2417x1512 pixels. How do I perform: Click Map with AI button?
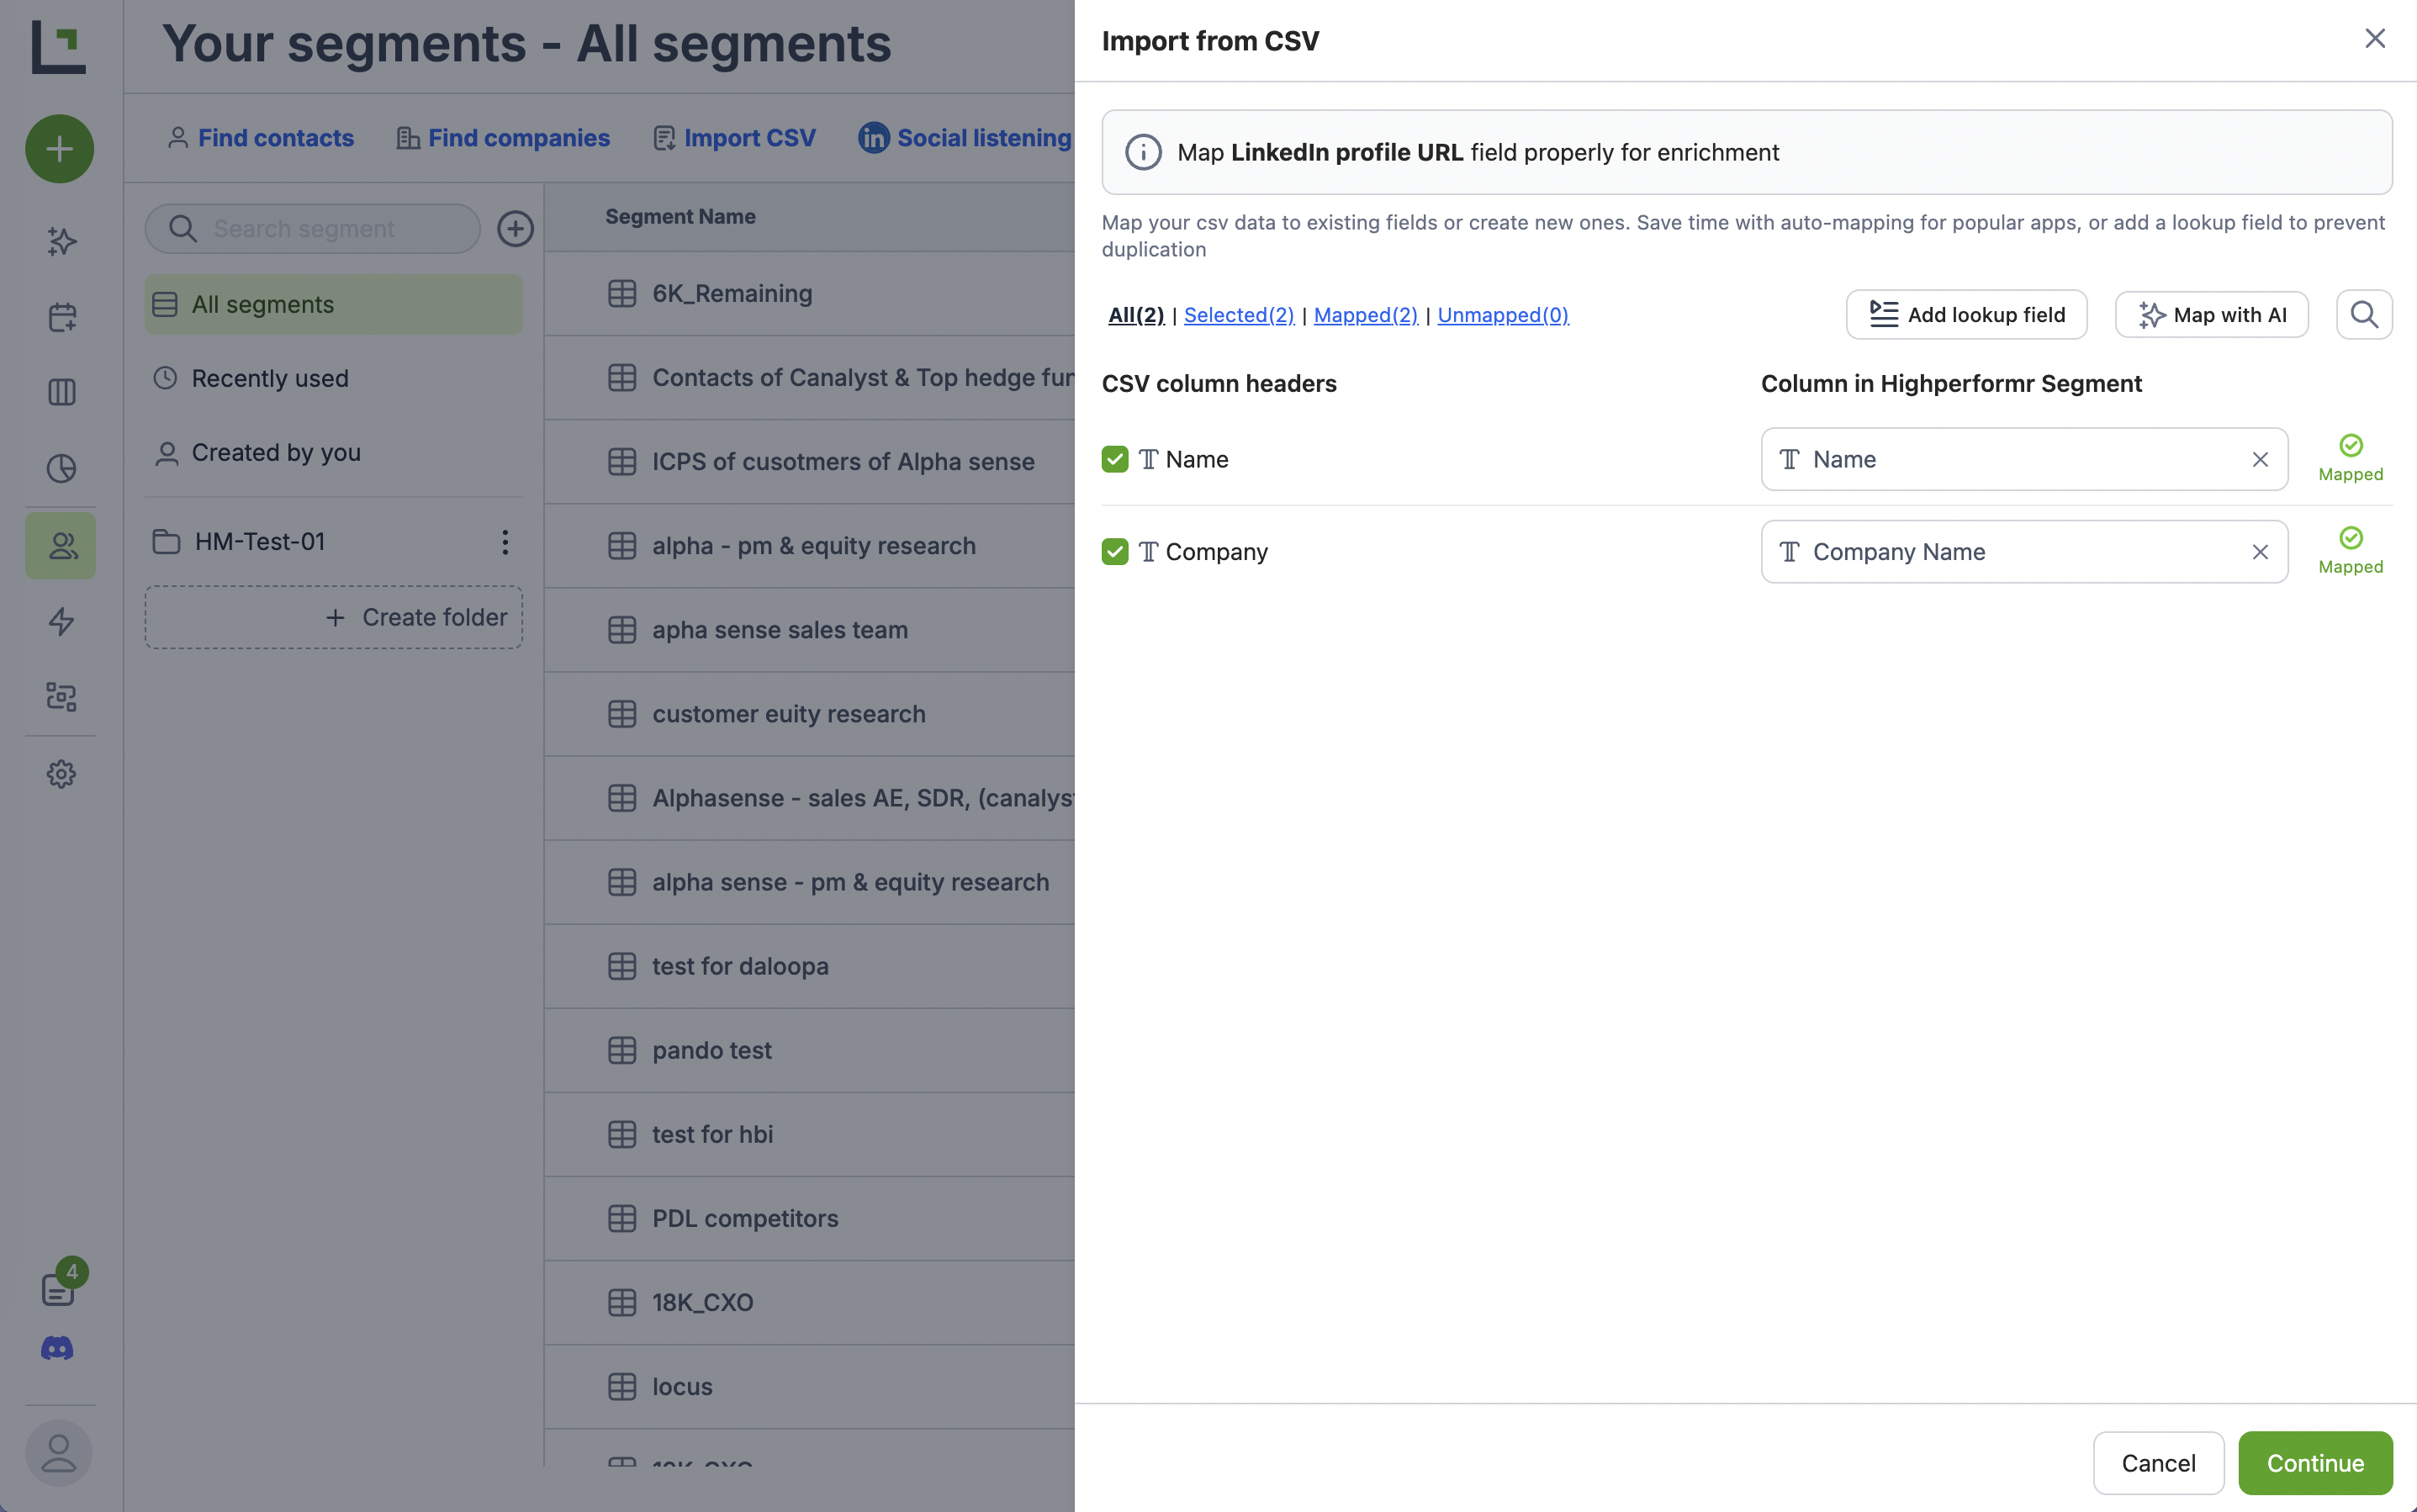(x=2211, y=315)
